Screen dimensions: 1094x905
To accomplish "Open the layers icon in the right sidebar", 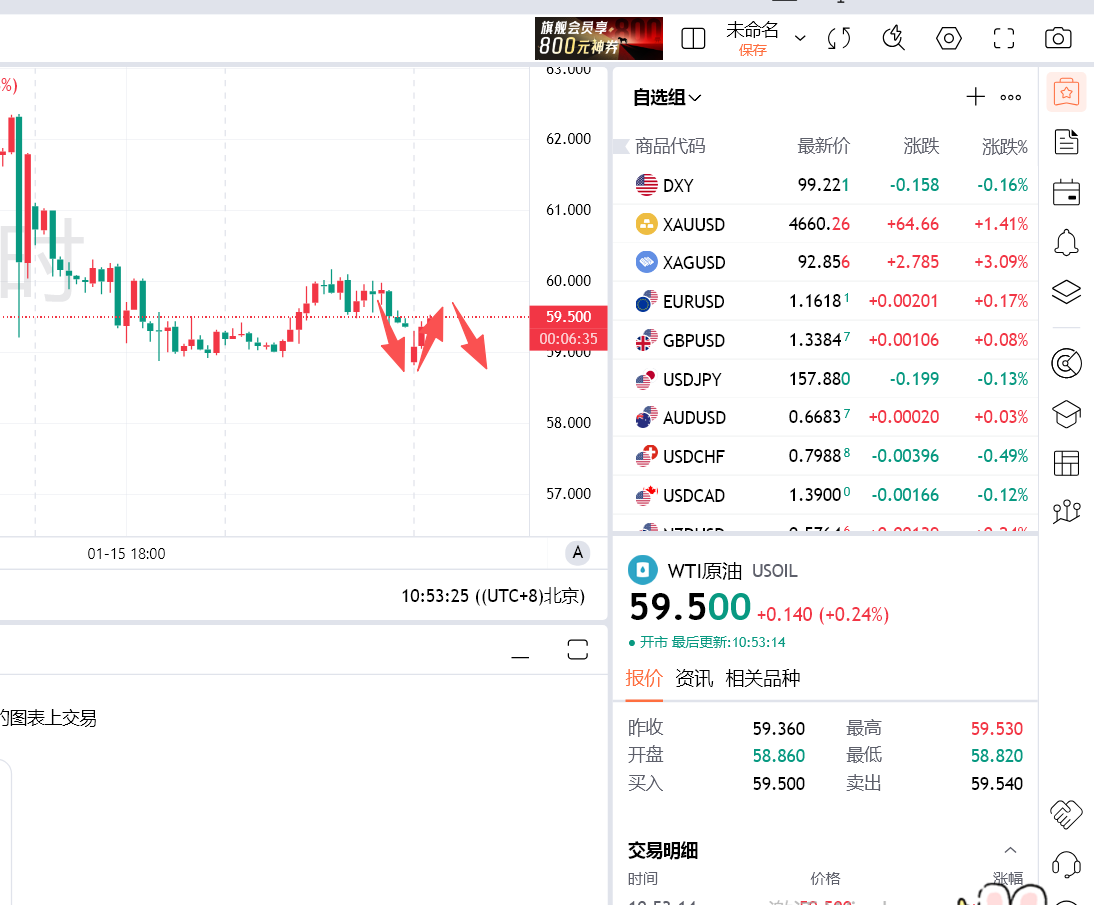I will coord(1066,291).
